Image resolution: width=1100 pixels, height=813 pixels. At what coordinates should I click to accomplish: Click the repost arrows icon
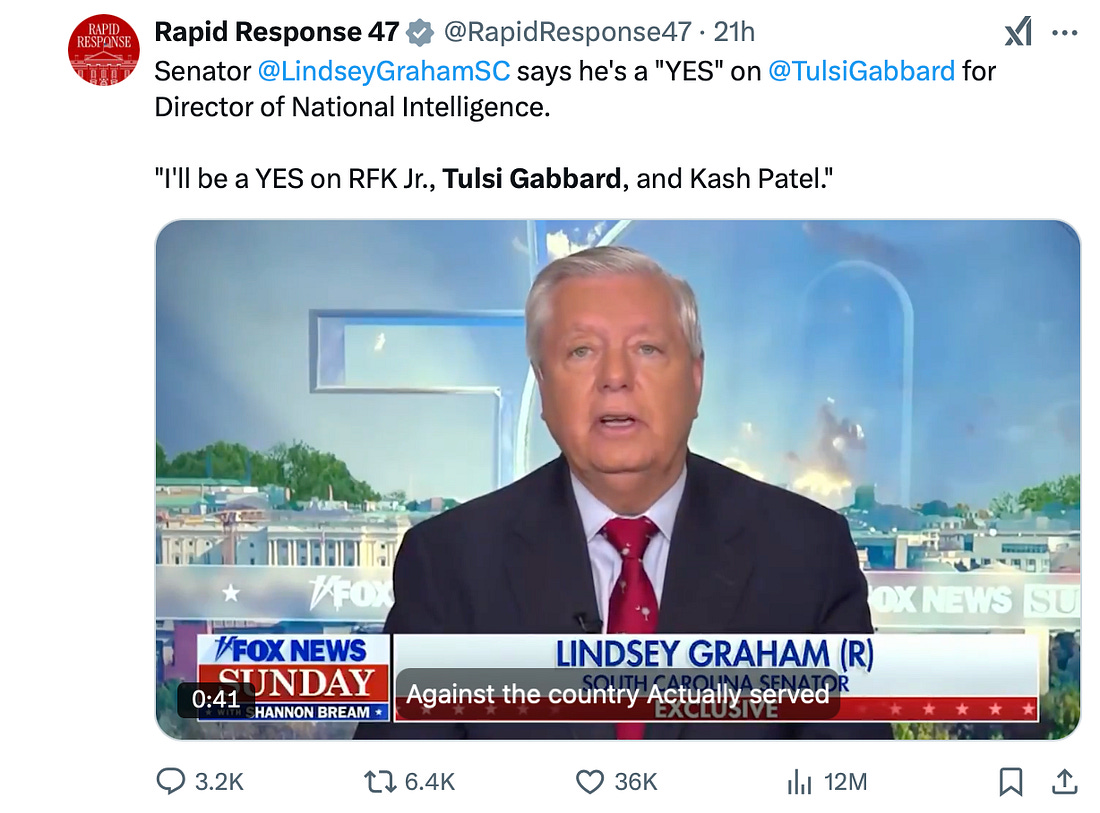pos(380,781)
